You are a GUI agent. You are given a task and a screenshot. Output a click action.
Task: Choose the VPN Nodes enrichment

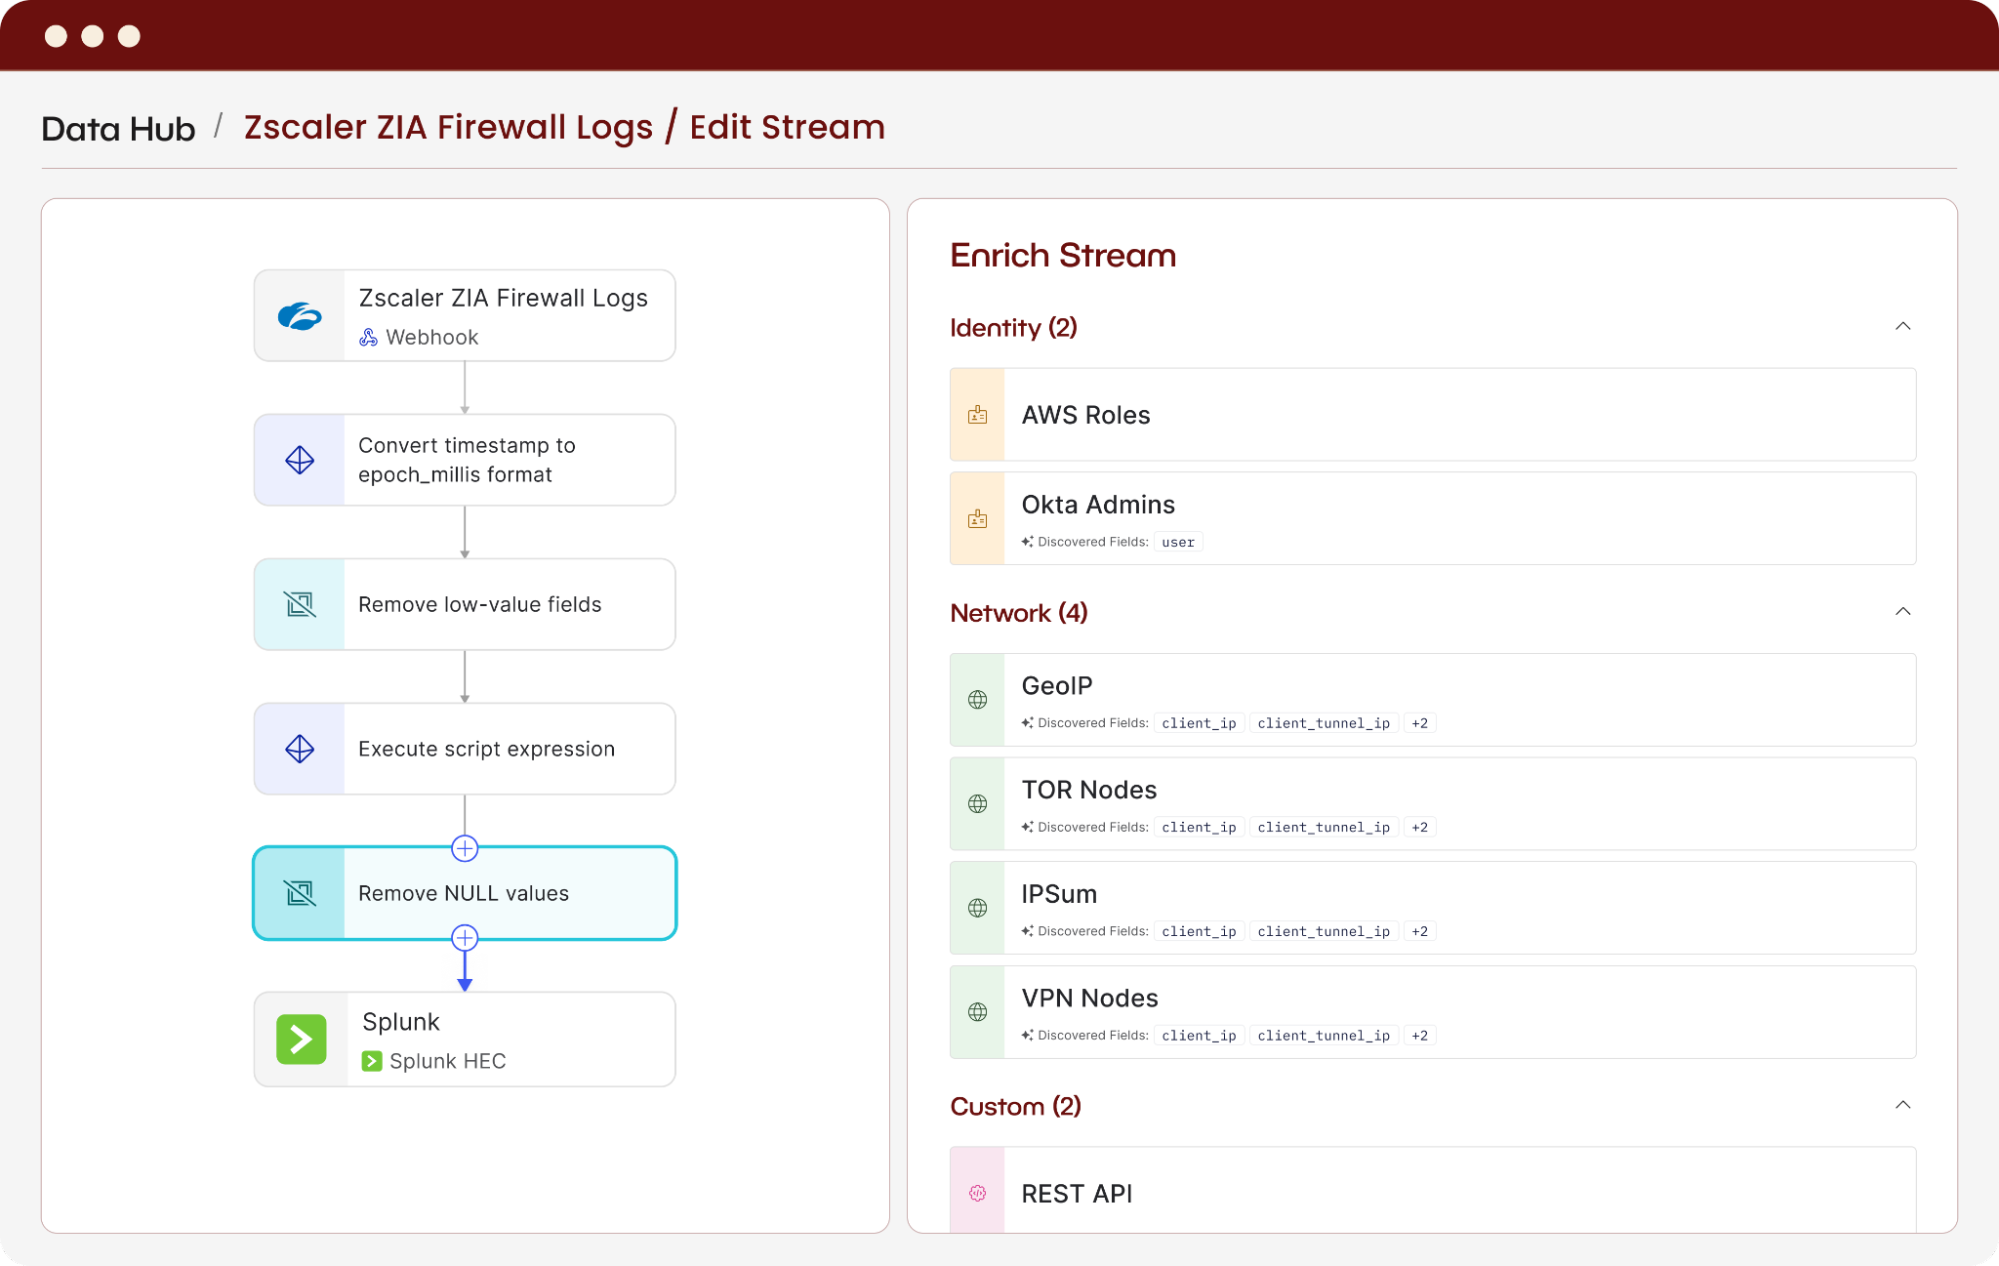[x=1089, y=998]
